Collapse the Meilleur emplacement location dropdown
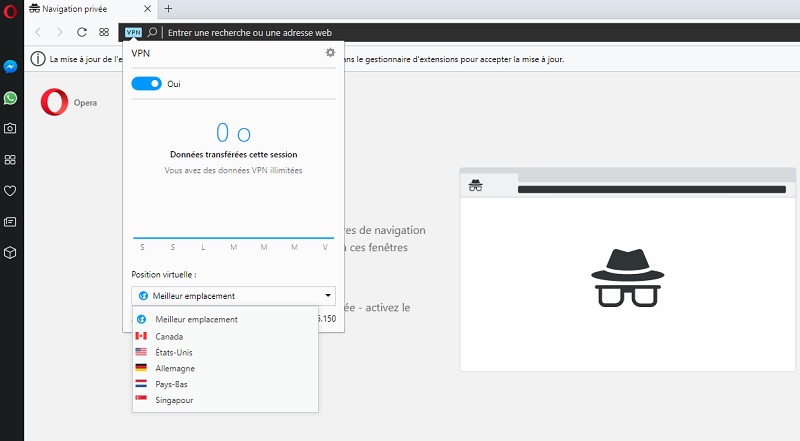800x441 pixels. click(x=234, y=296)
